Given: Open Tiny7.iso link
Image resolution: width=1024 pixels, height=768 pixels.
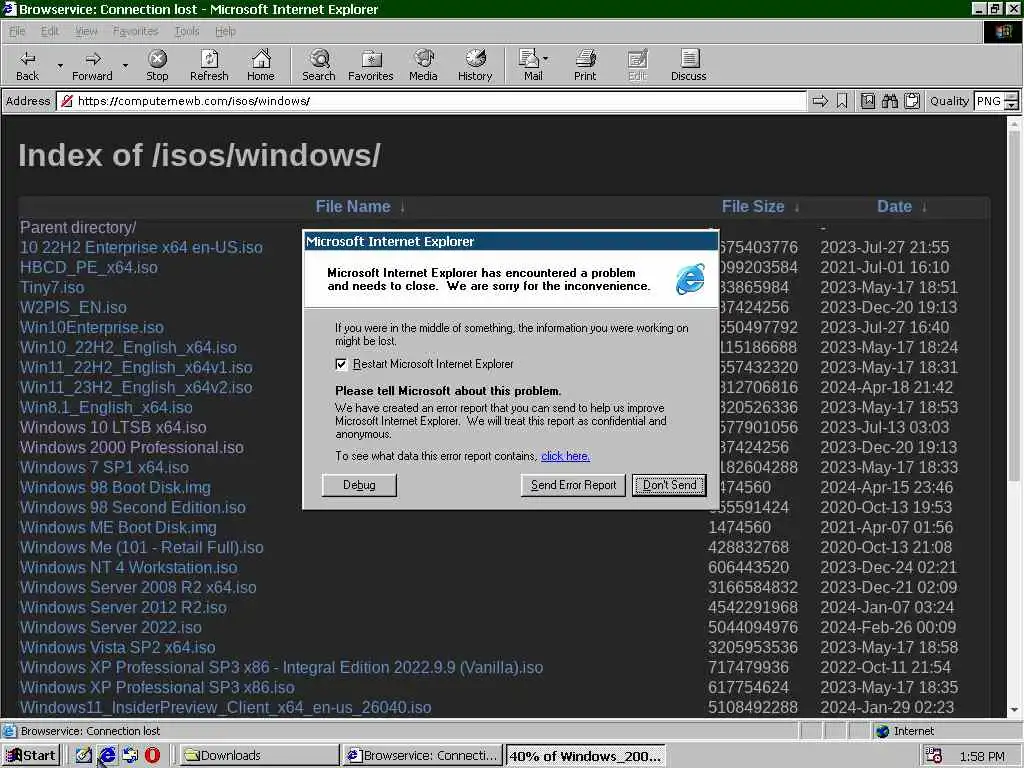Looking at the screenshot, I should [52, 287].
